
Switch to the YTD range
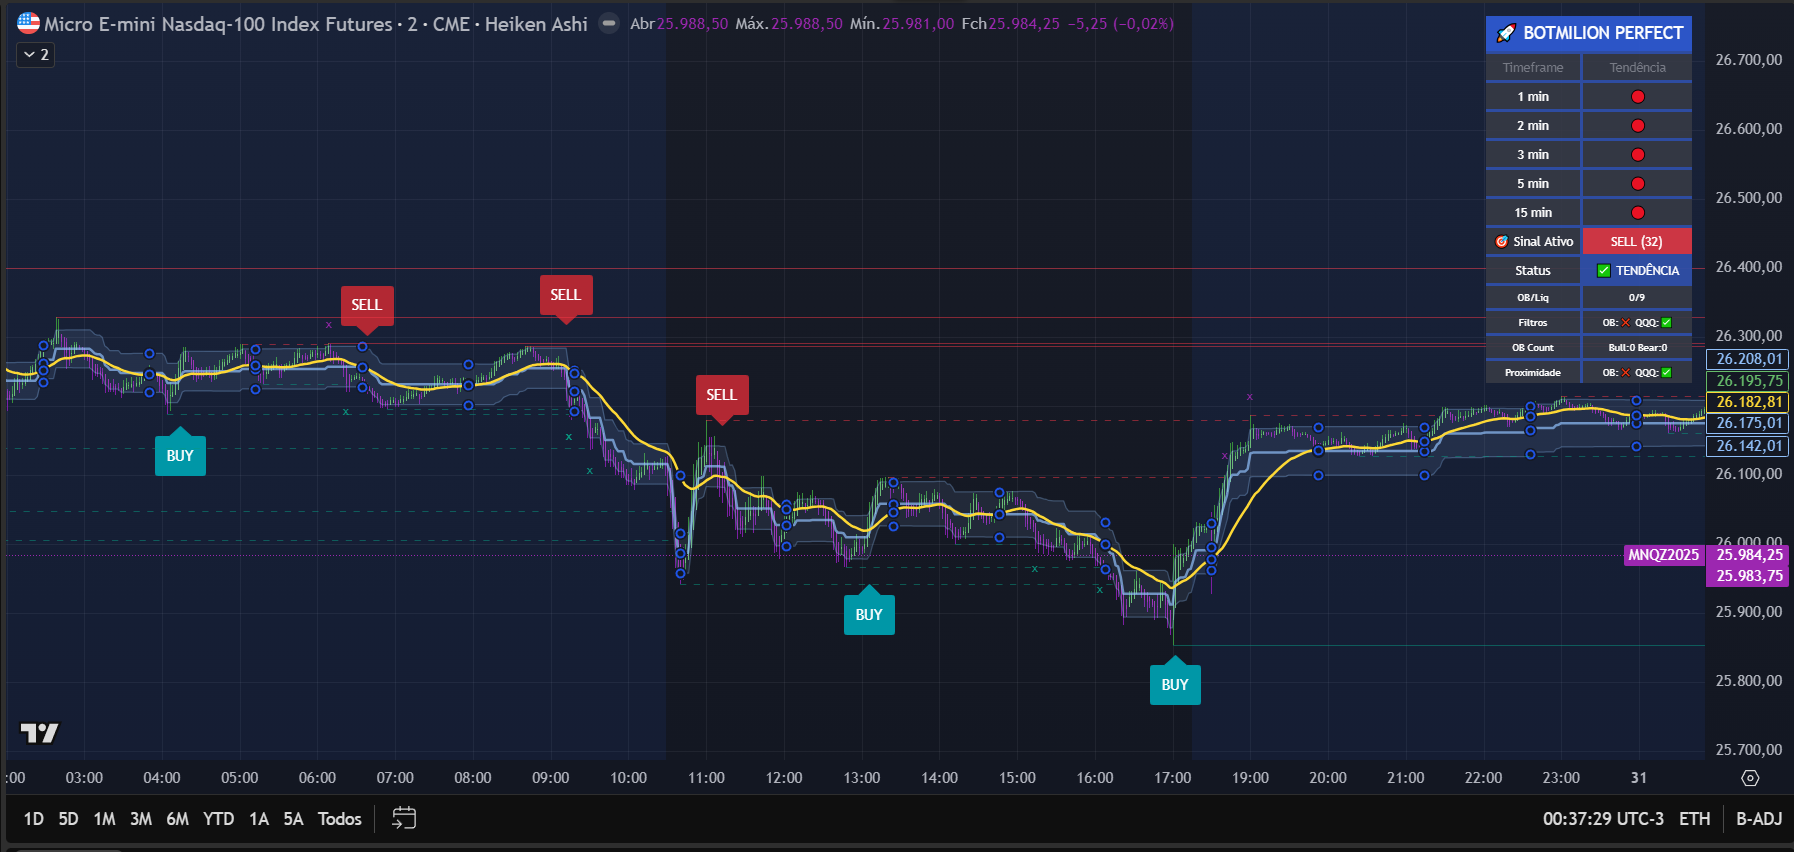tap(218, 819)
